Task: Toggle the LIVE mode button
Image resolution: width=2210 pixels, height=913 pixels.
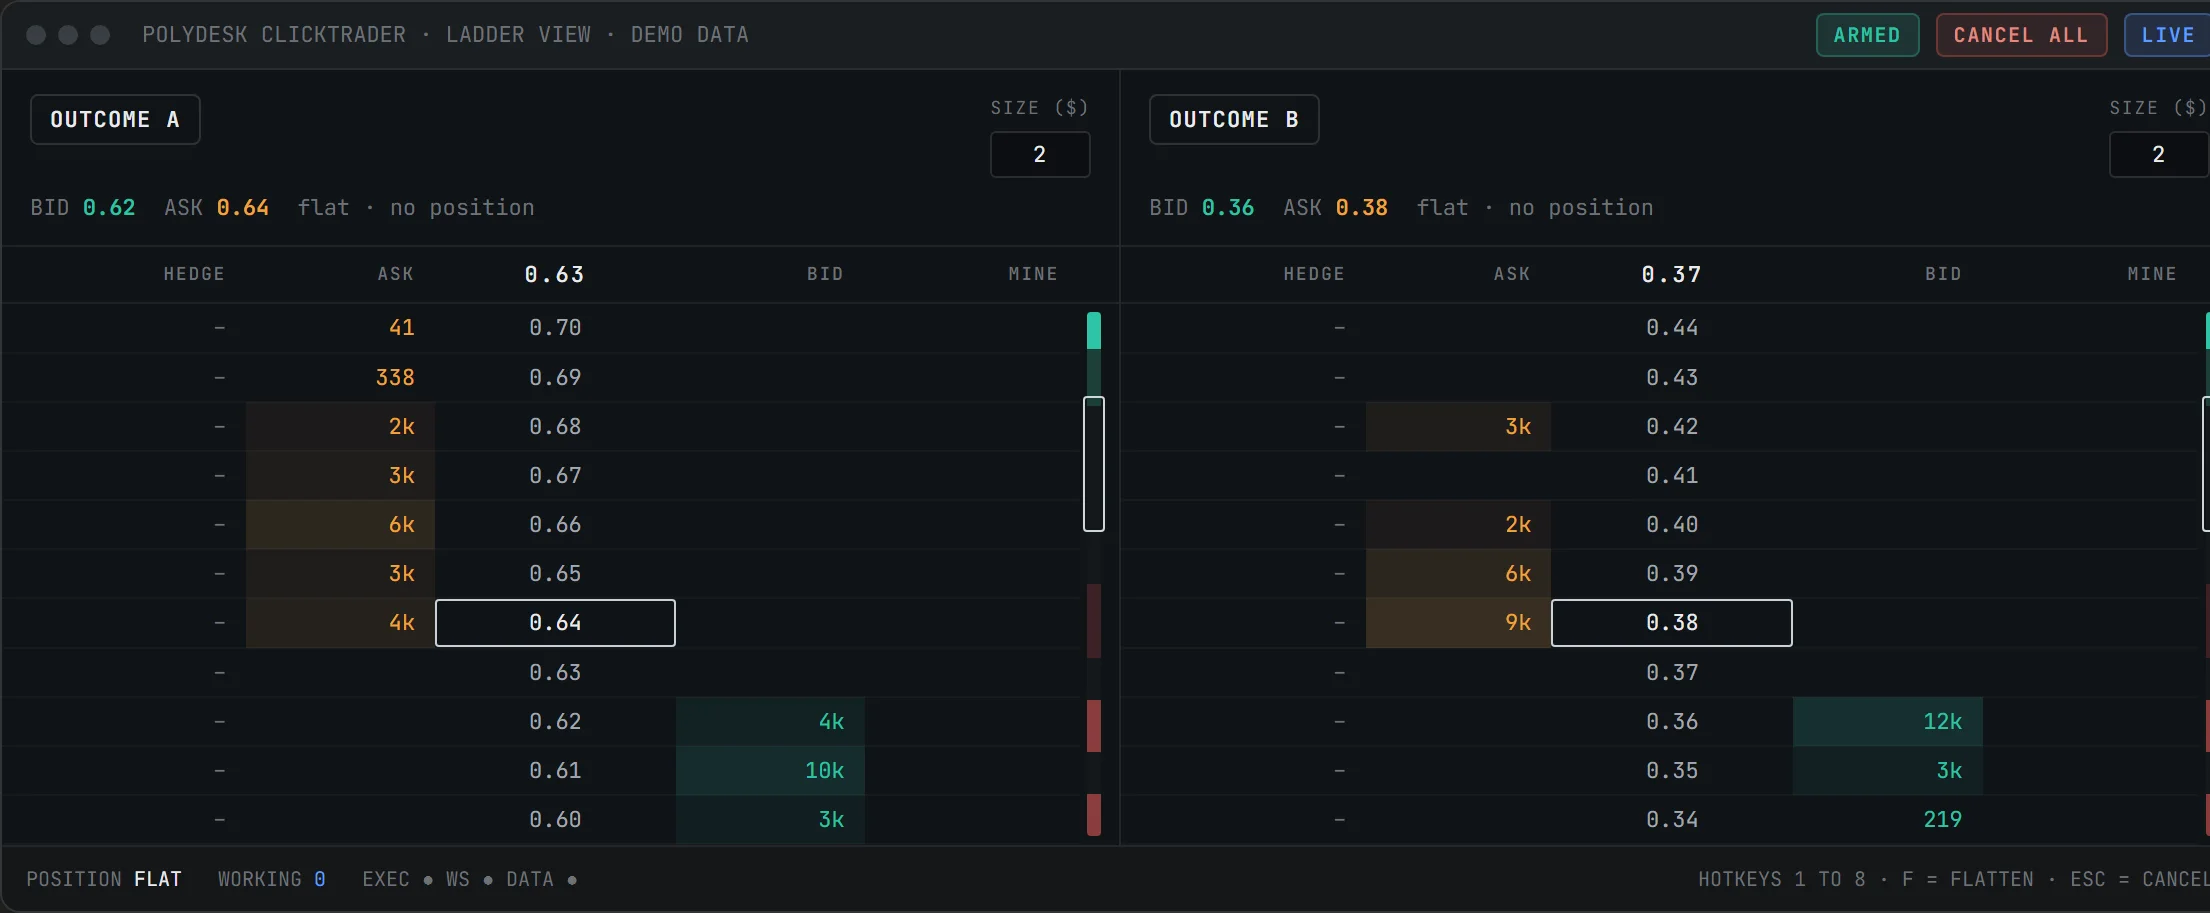Action: click(2167, 35)
